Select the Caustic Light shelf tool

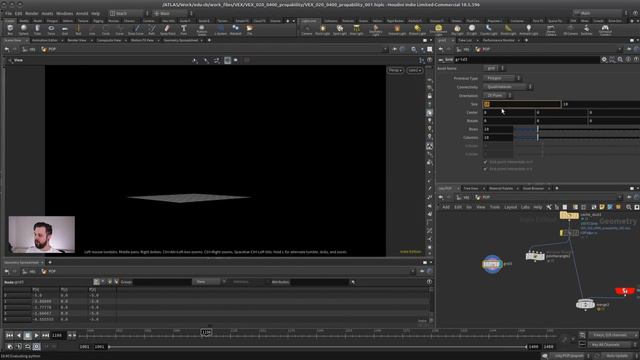point(489,29)
